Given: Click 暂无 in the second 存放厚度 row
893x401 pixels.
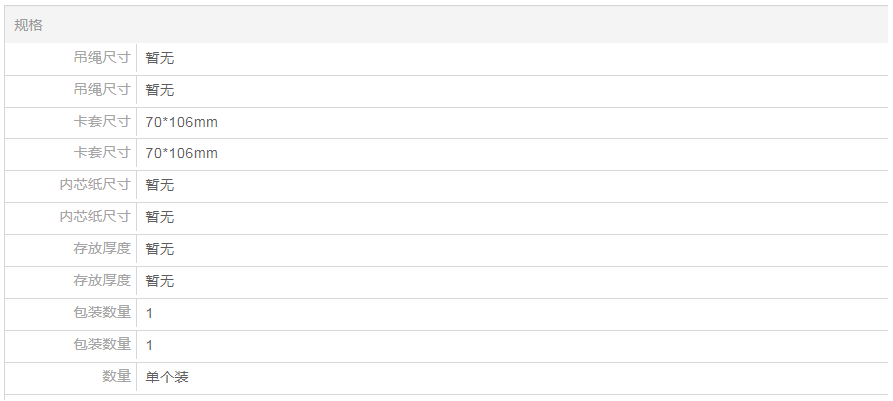Looking at the screenshot, I should coord(159,281).
